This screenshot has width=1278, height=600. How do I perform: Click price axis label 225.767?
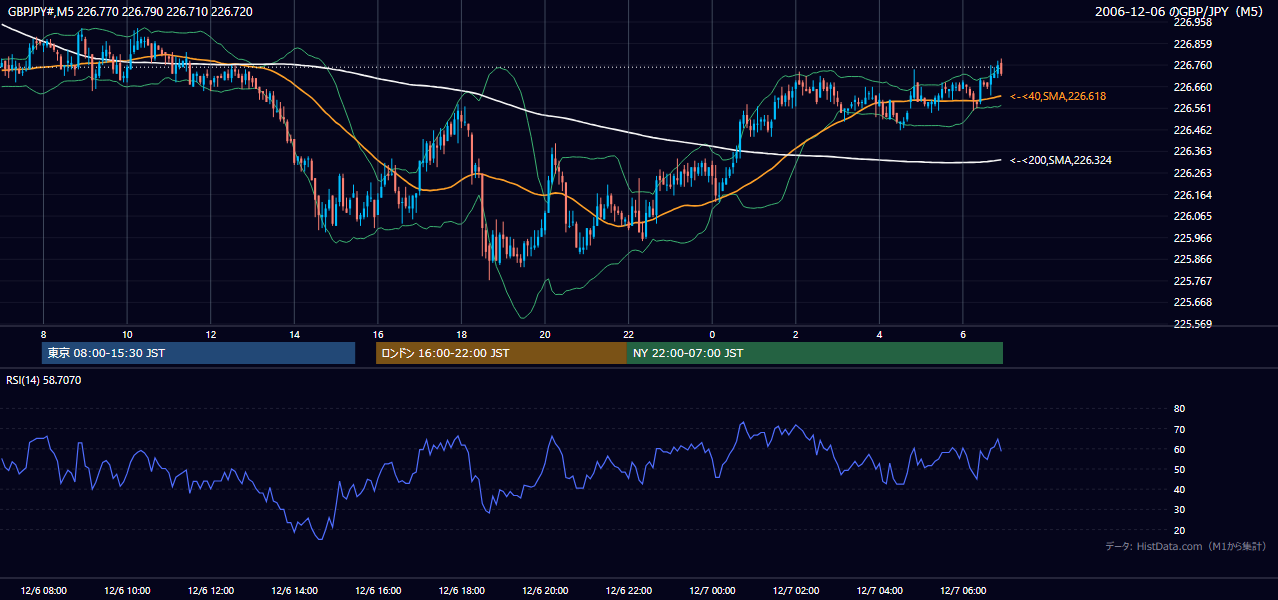(1192, 281)
